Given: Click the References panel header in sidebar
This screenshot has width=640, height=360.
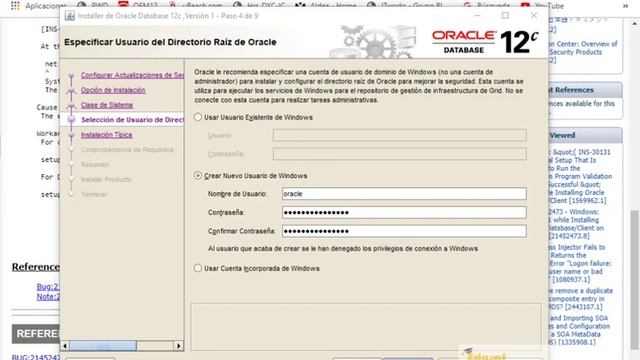Looking at the screenshot, I should pos(585,90).
